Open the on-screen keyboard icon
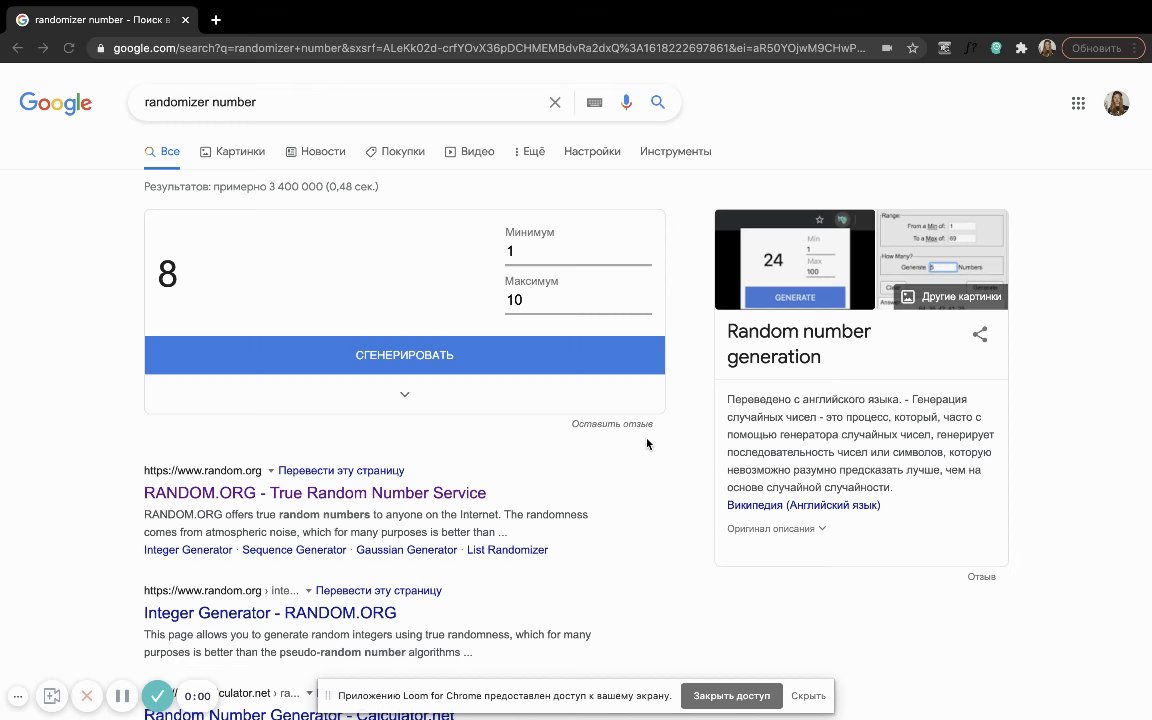Image resolution: width=1152 pixels, height=720 pixels. [594, 102]
